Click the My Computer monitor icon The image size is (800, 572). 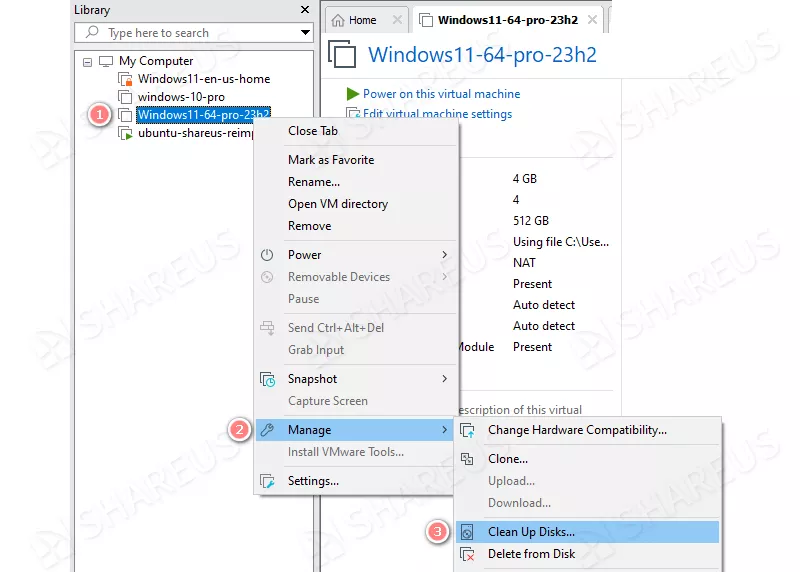(106, 61)
